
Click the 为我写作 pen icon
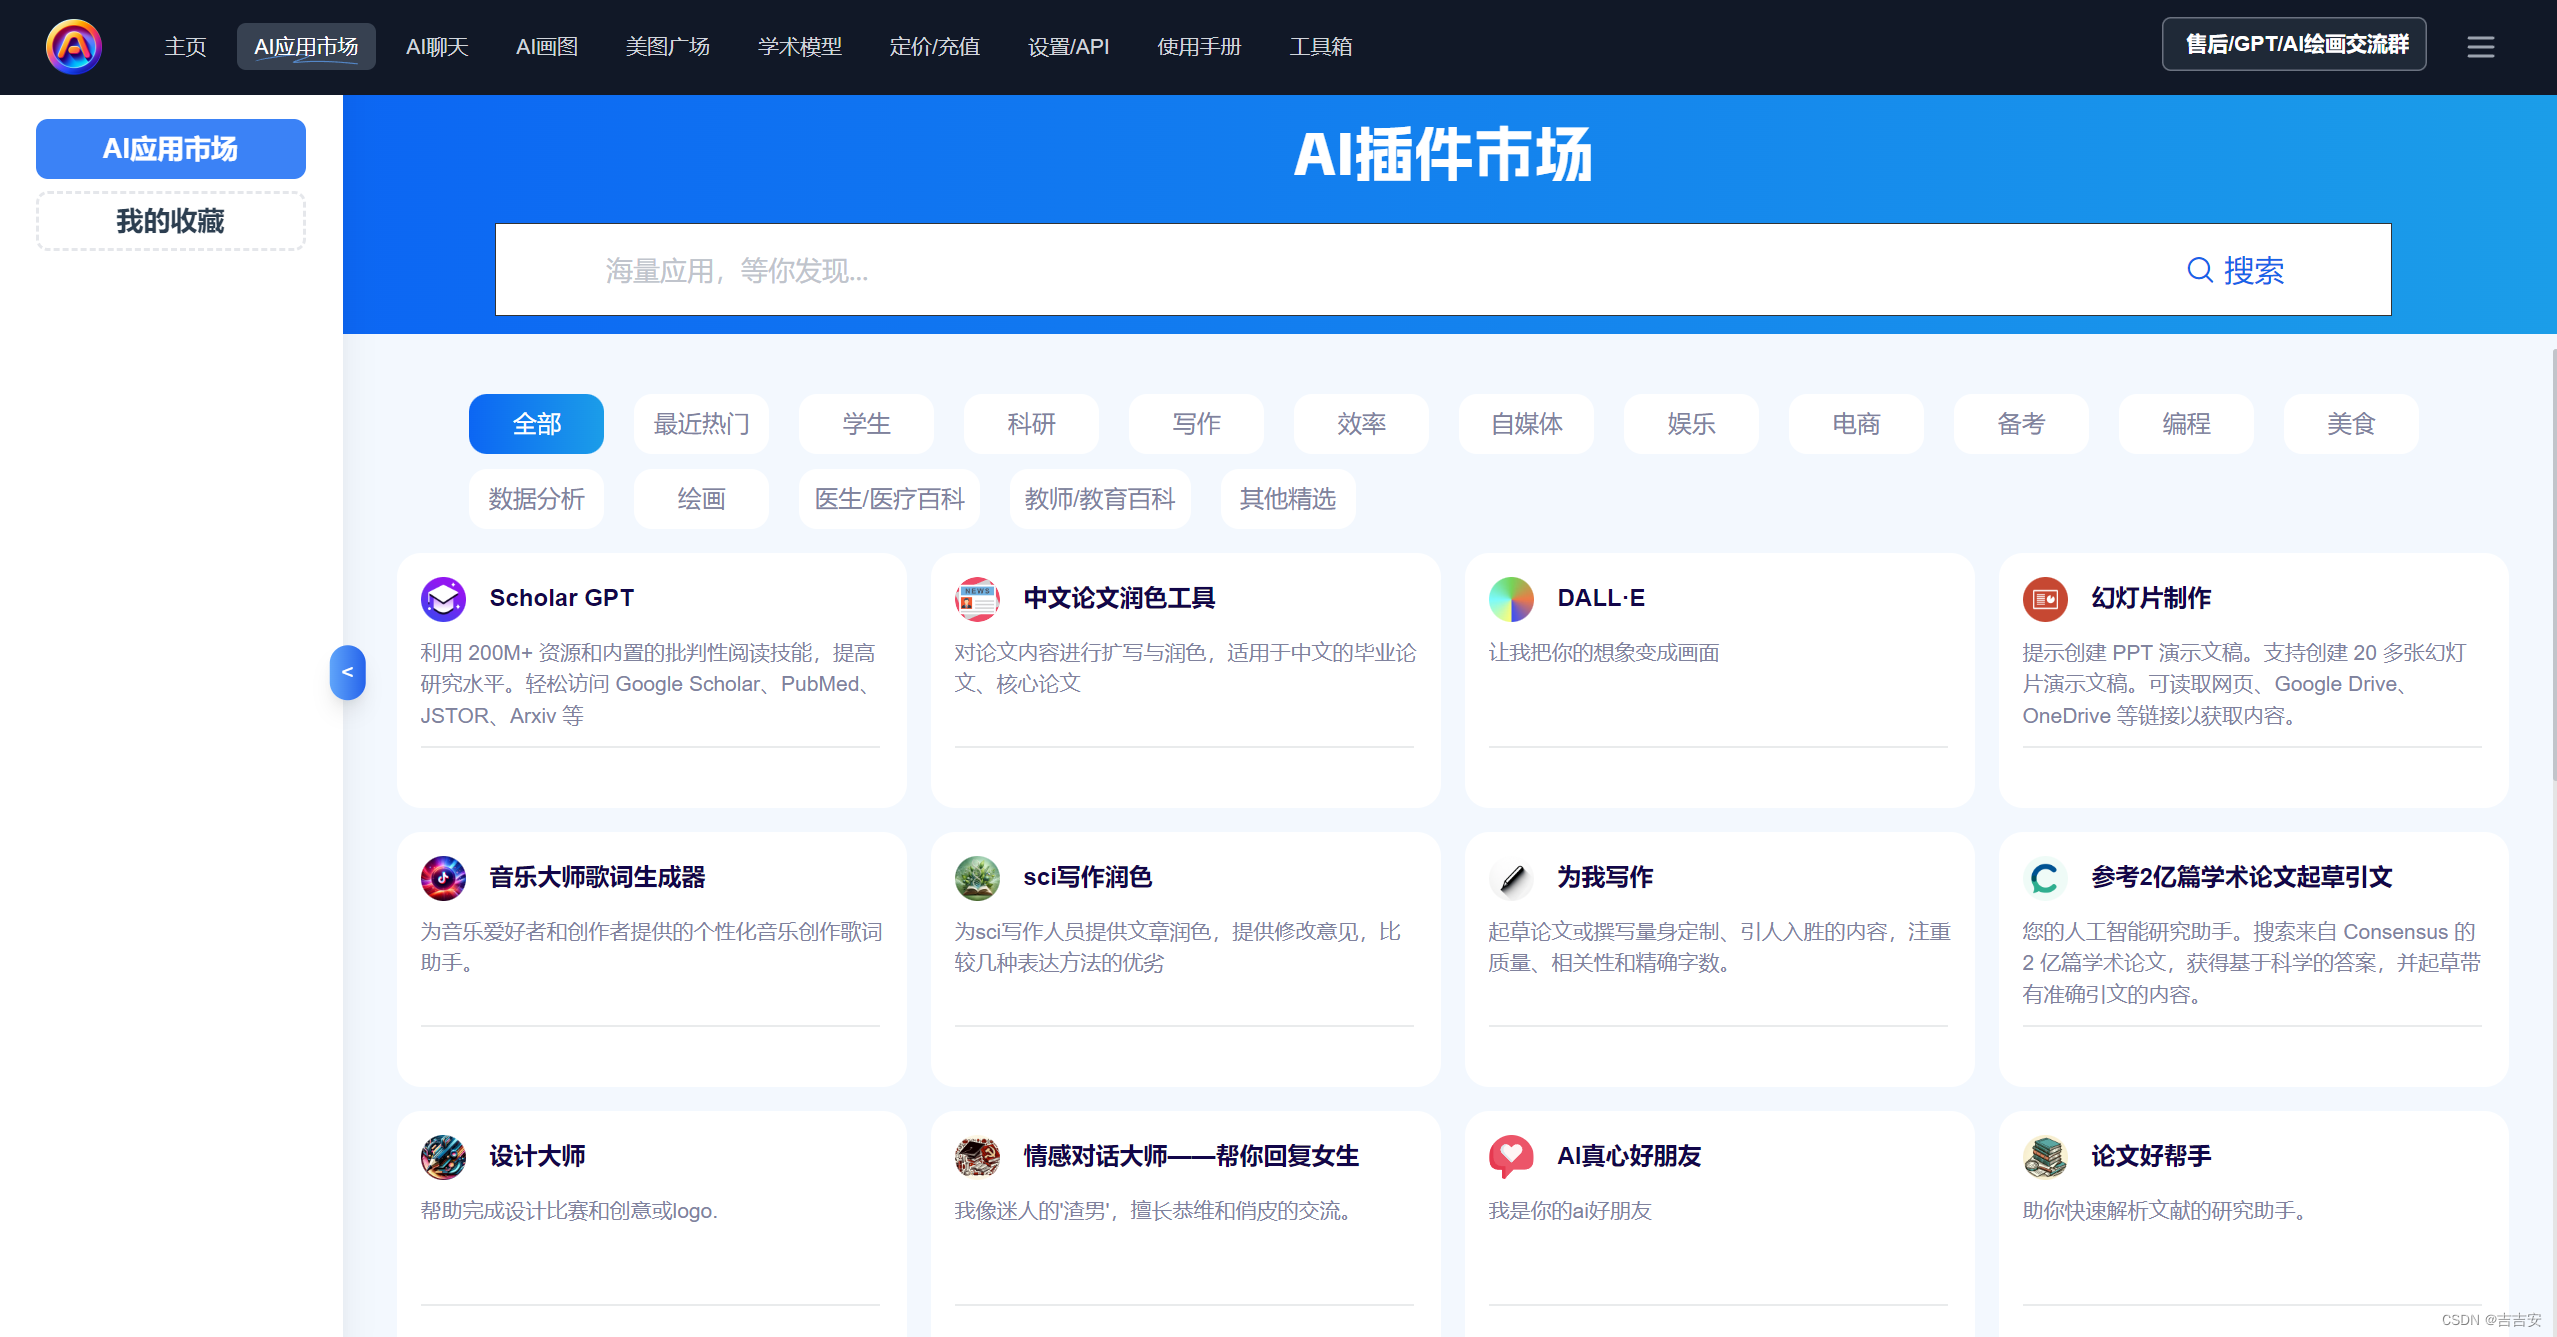tap(1511, 878)
